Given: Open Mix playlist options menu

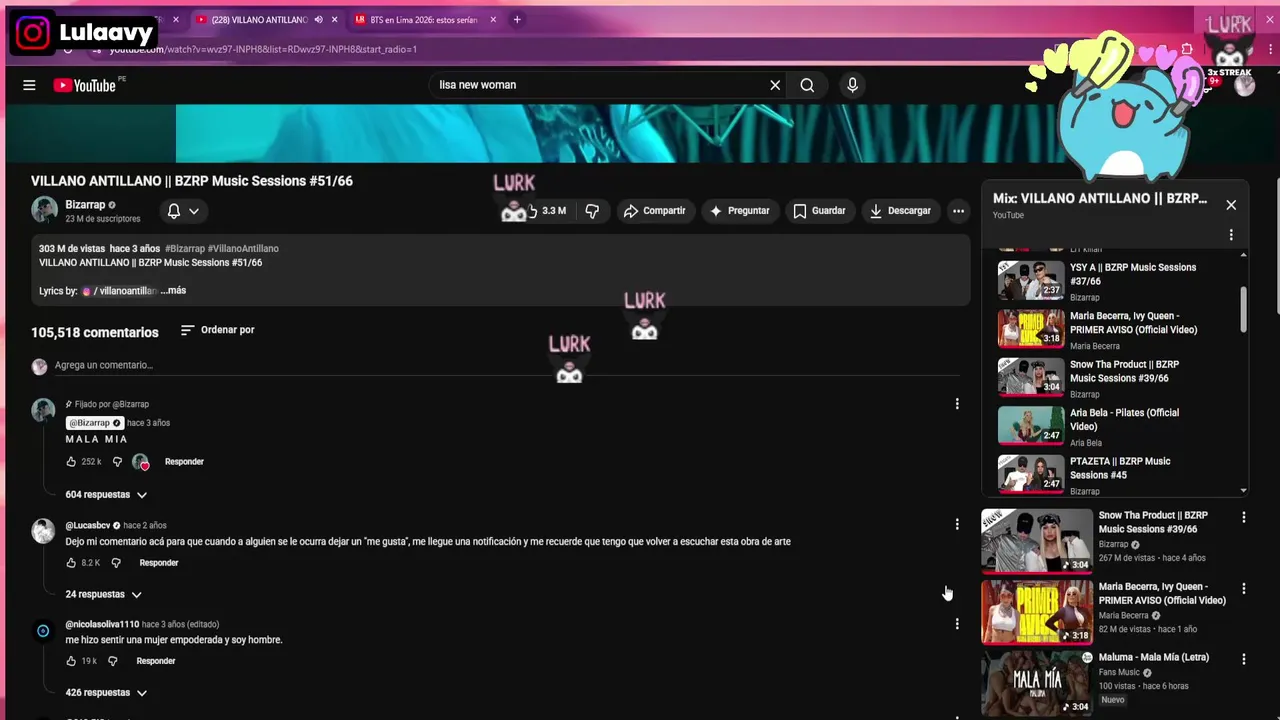Looking at the screenshot, I should (1231, 235).
